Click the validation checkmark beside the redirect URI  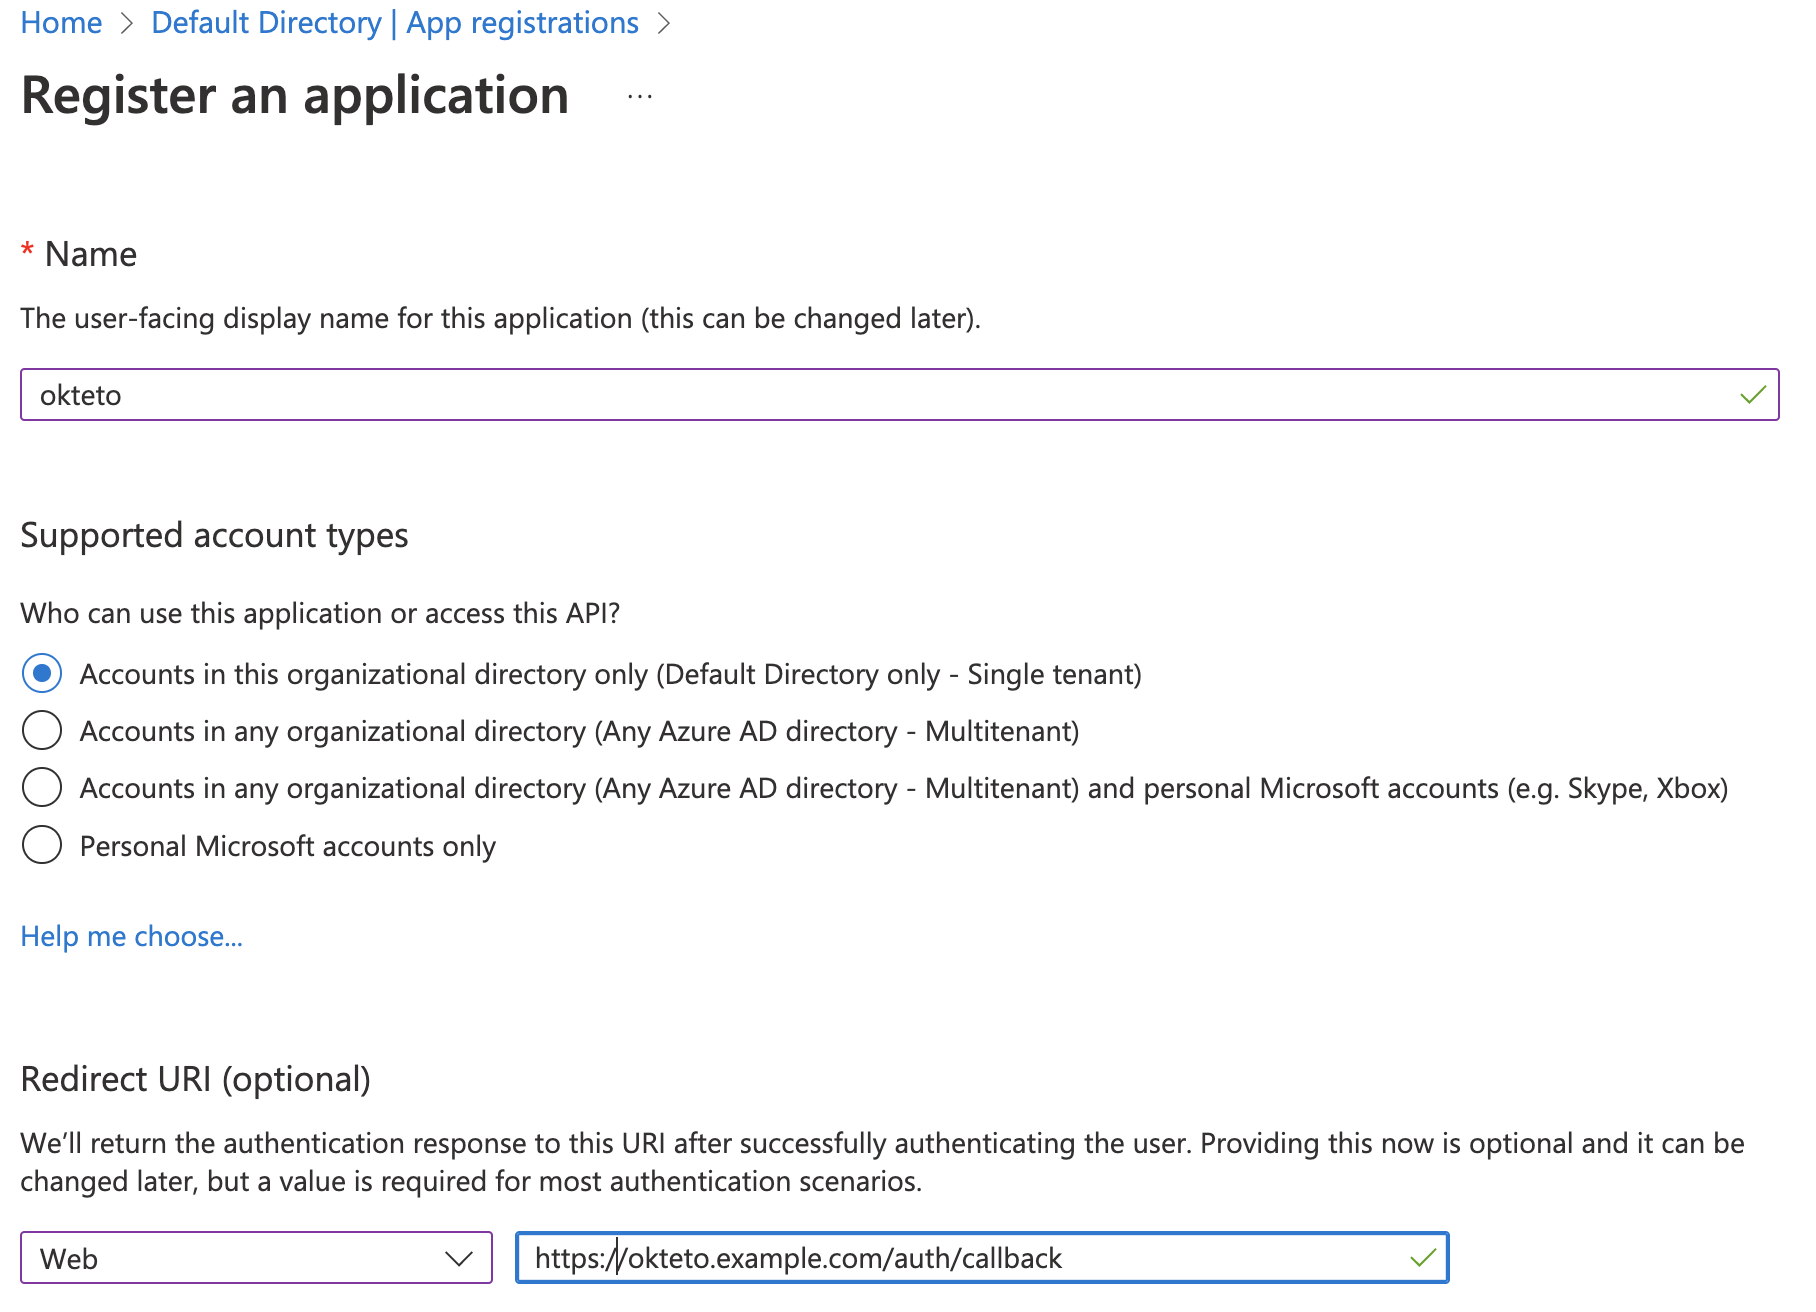1423,1258
